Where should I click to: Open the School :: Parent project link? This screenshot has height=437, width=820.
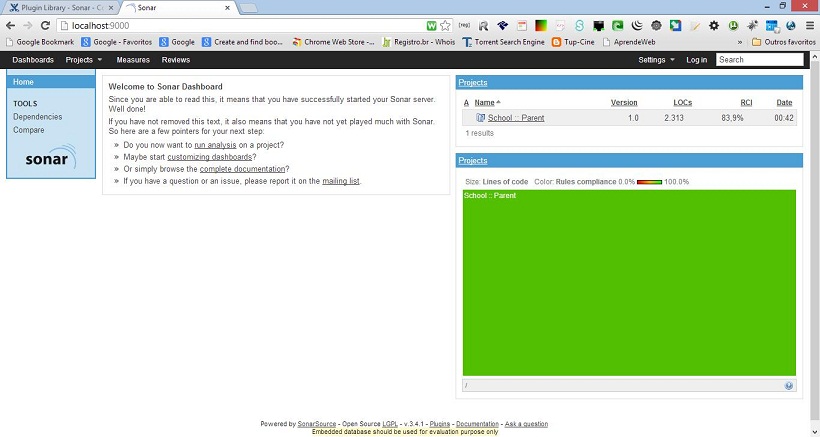[516, 118]
